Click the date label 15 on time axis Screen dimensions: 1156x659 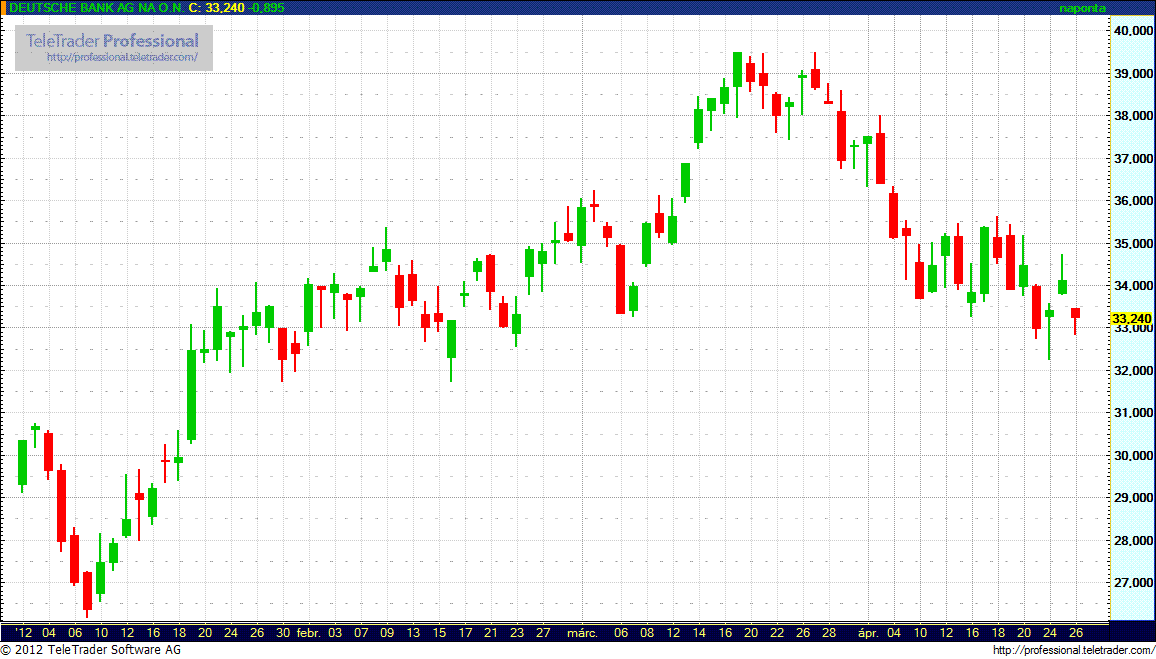[x=439, y=632]
